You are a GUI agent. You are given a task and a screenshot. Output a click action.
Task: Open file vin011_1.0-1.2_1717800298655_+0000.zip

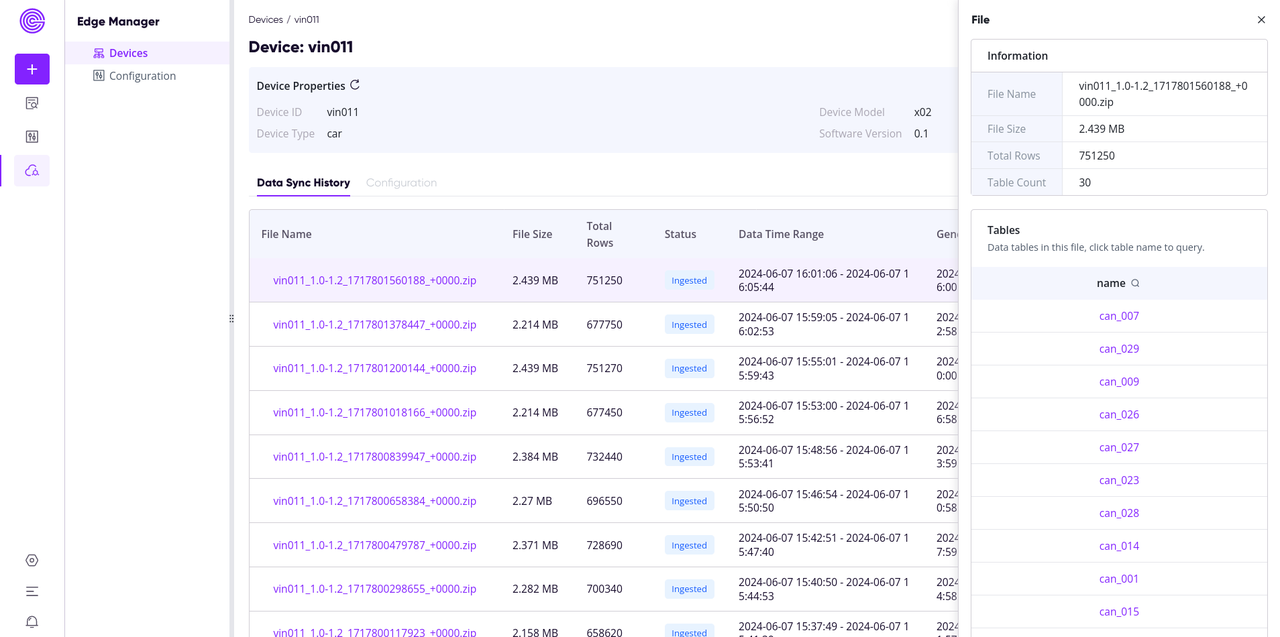click(374, 589)
